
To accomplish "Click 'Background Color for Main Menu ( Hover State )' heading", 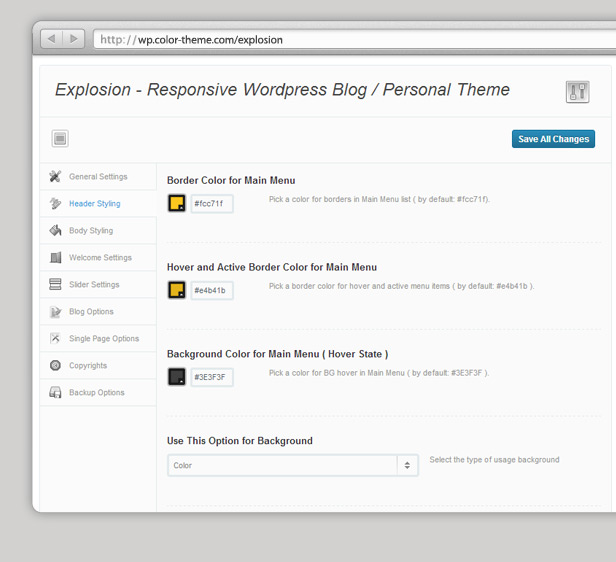I will click(277, 354).
